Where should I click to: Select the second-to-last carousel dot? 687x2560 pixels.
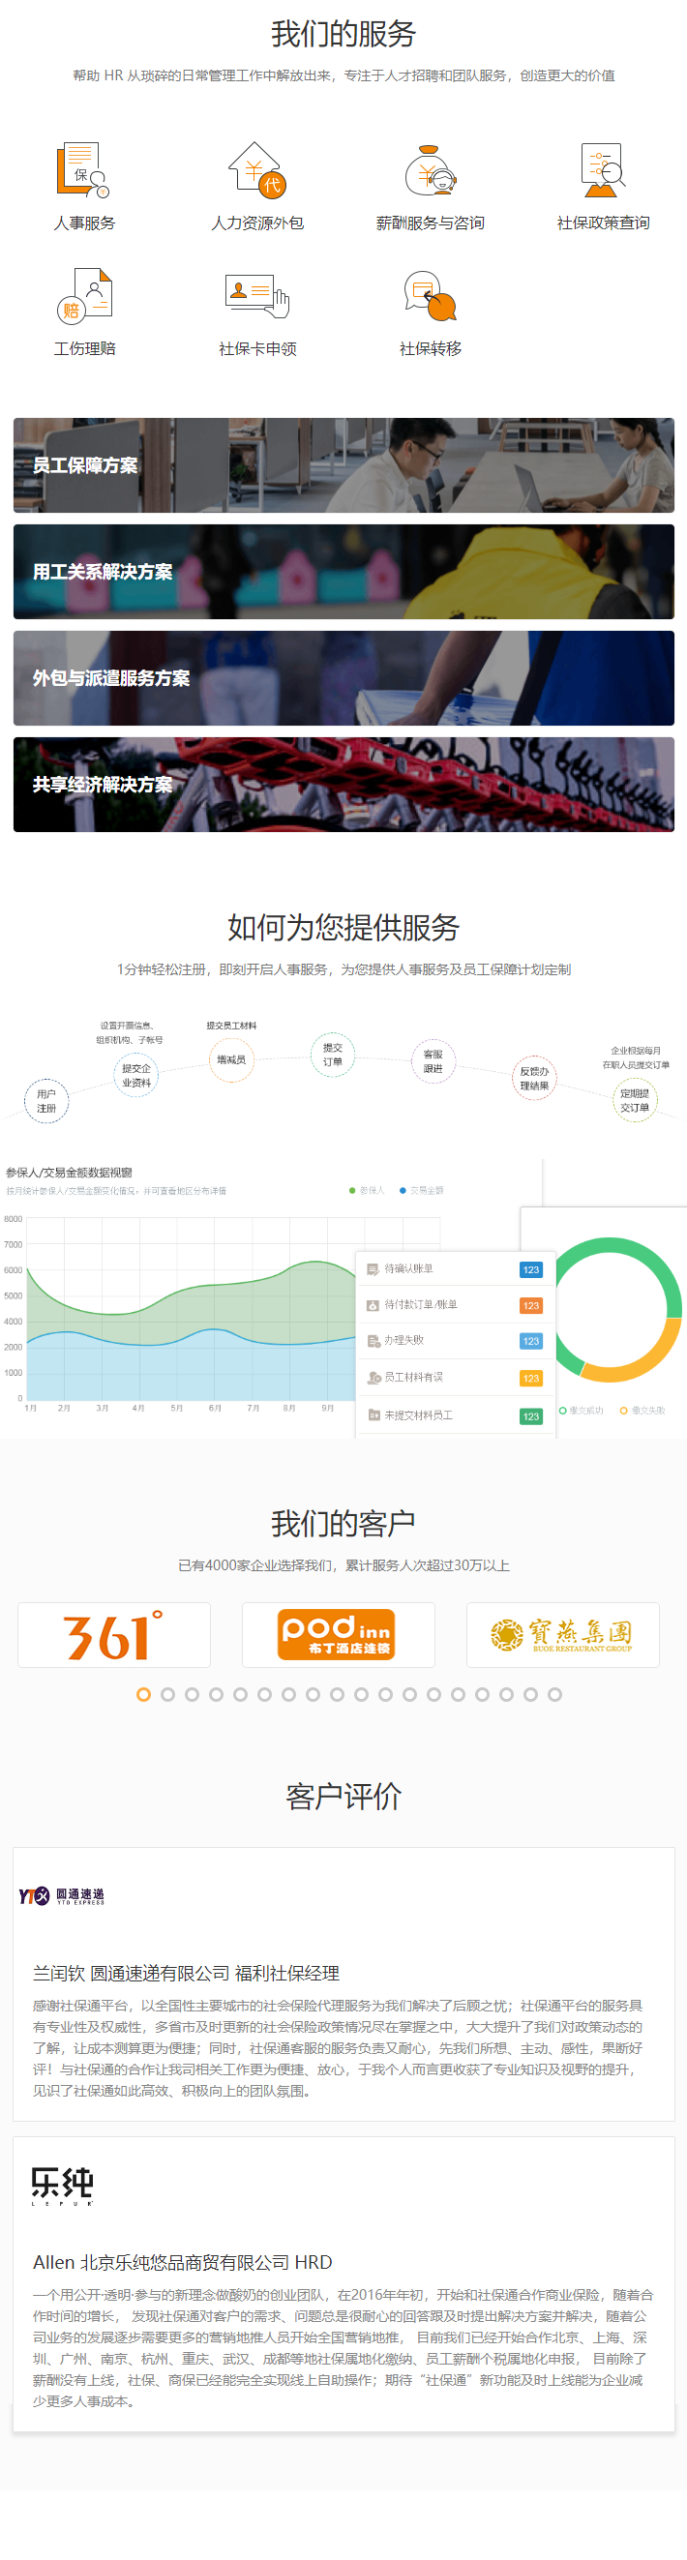pos(530,1693)
